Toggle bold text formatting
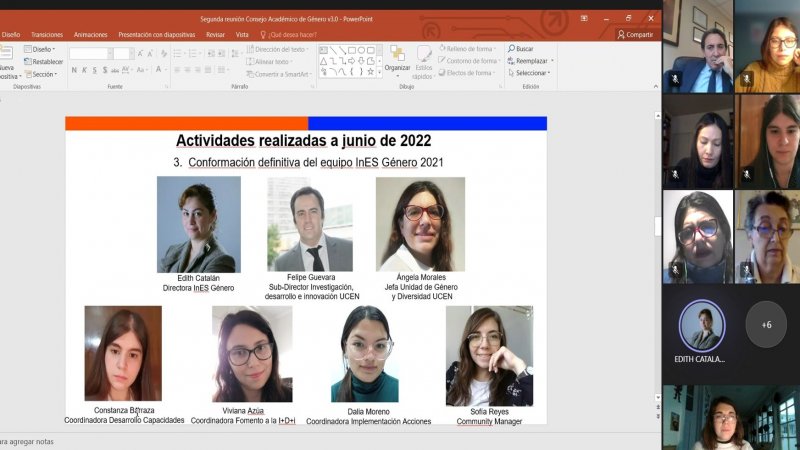 (74, 70)
